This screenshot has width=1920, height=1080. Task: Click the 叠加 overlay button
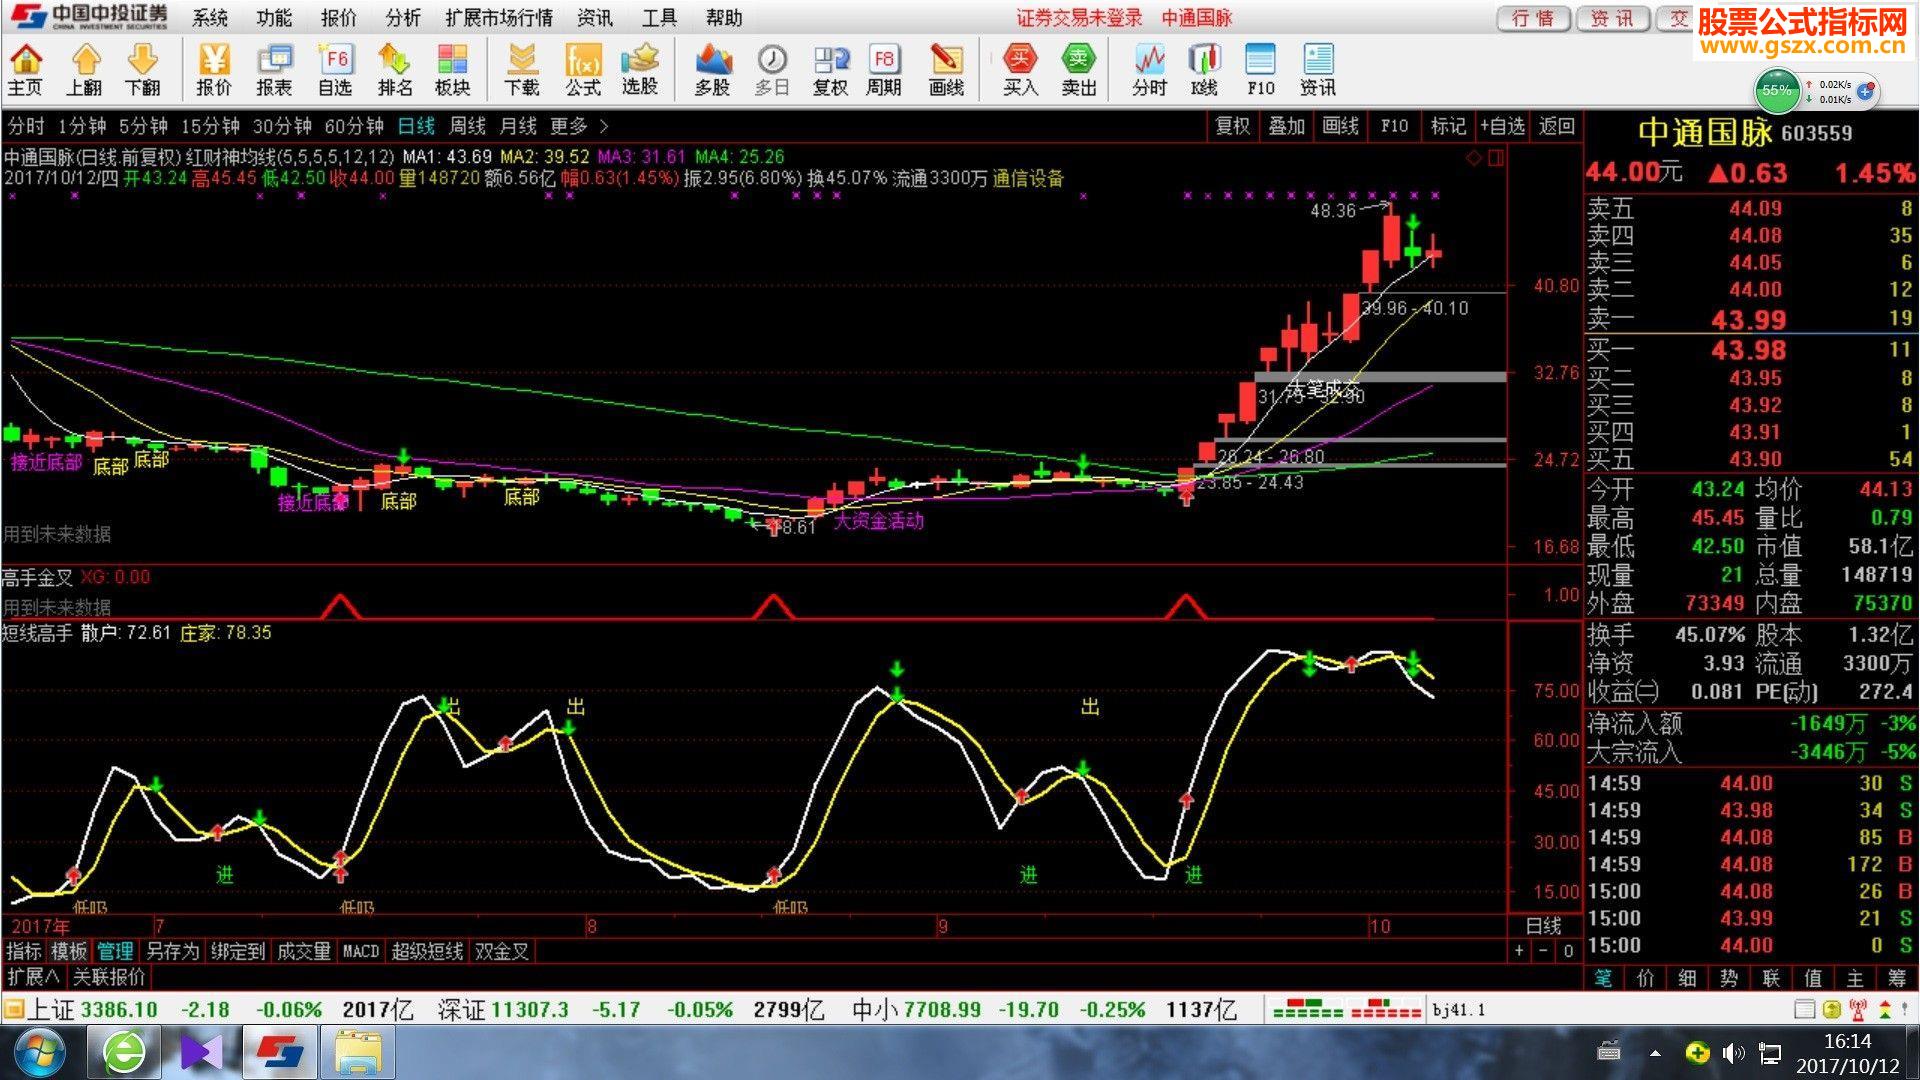point(1286,126)
